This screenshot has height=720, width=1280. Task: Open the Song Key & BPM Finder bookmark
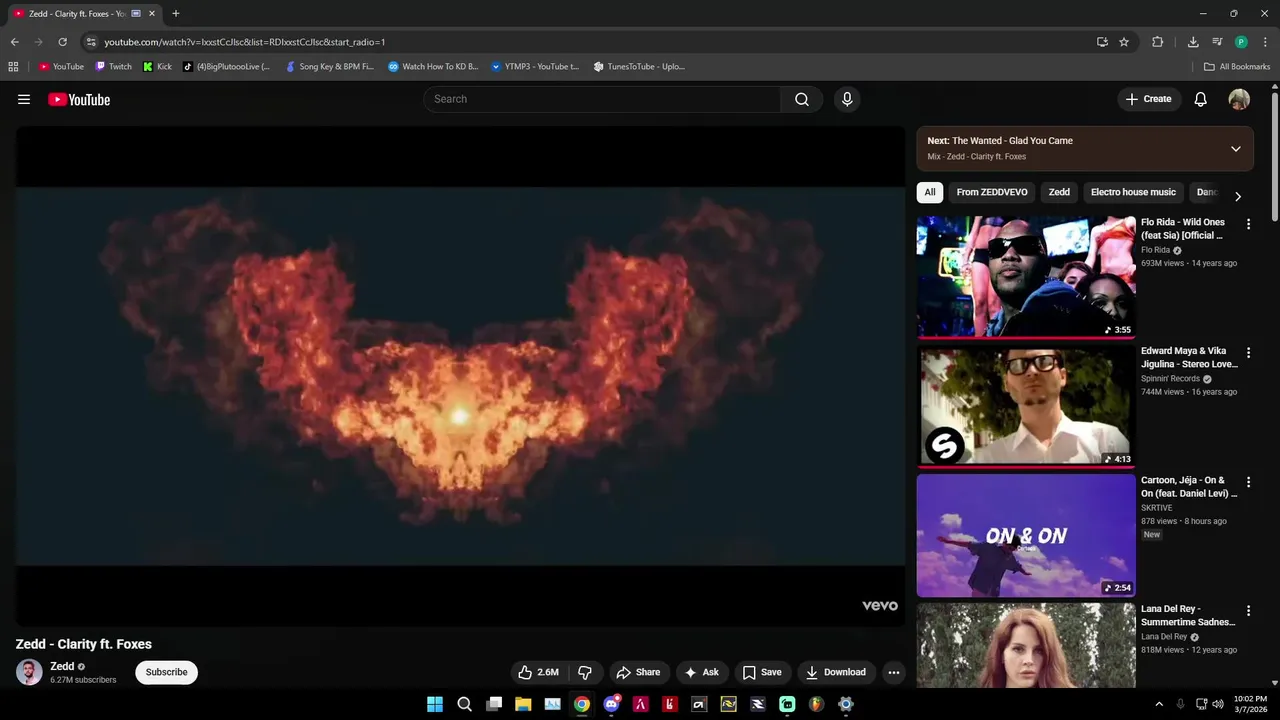329,67
